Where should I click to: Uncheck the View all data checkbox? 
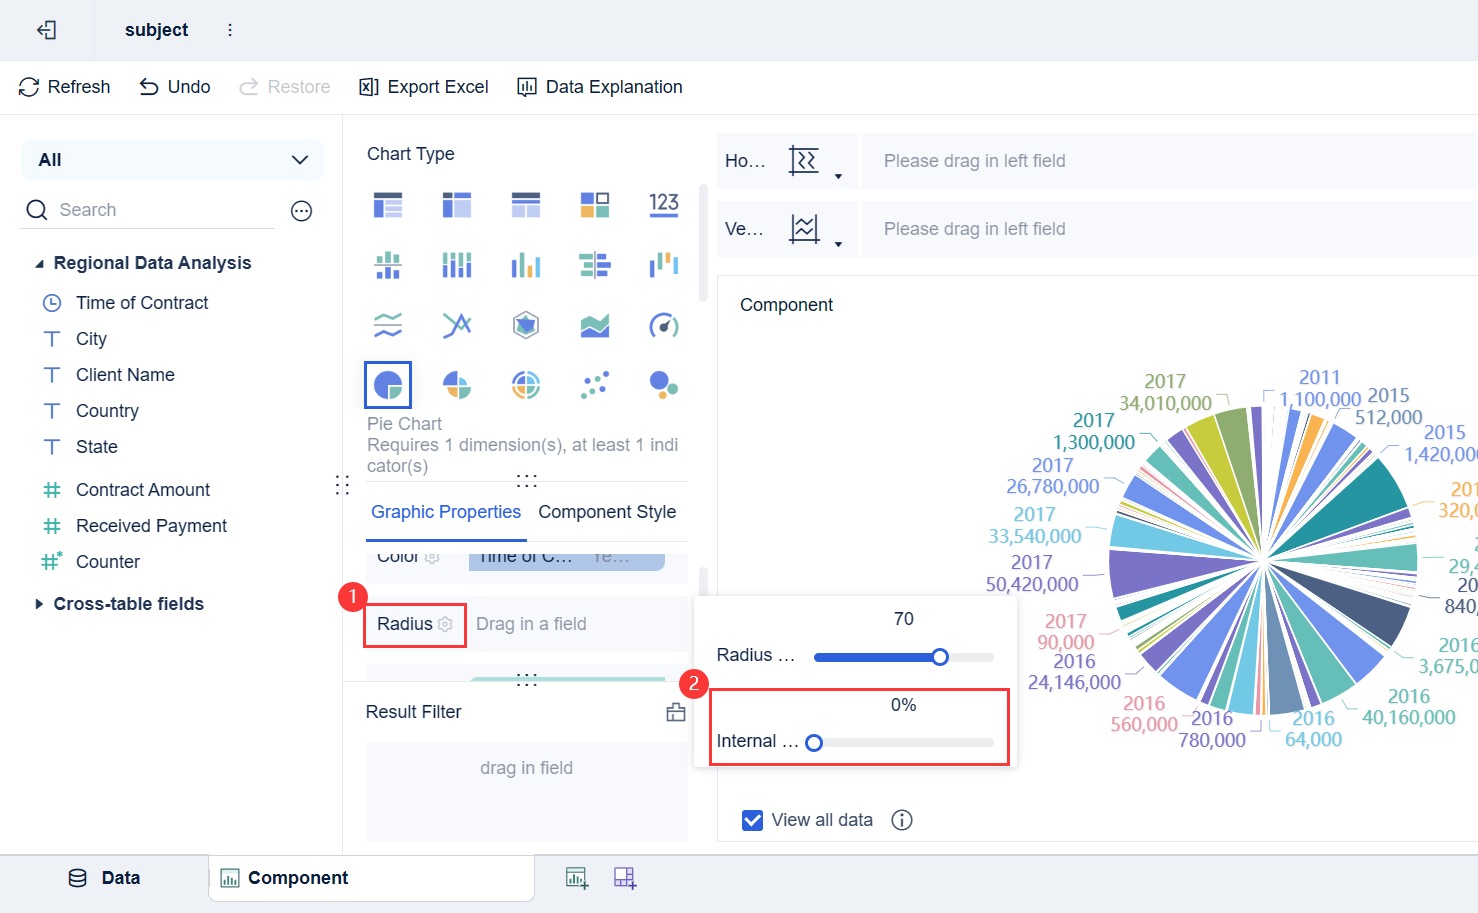click(x=753, y=820)
